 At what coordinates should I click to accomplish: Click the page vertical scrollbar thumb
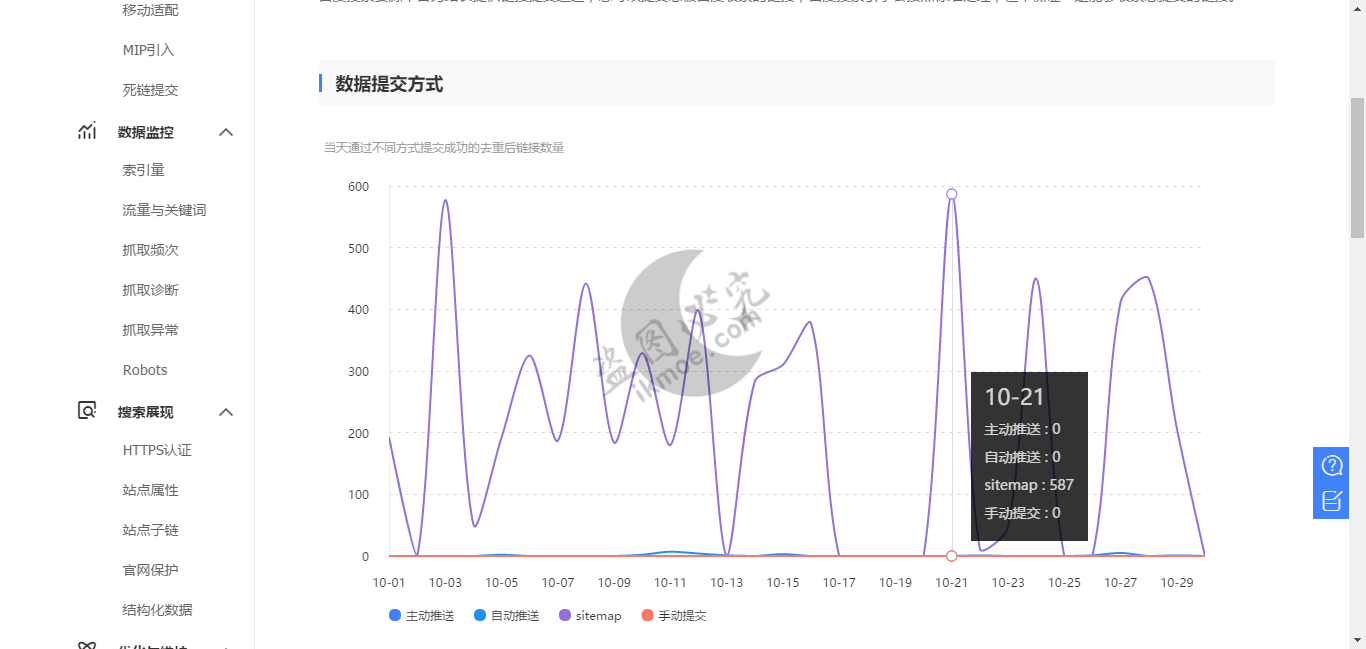click(1357, 168)
